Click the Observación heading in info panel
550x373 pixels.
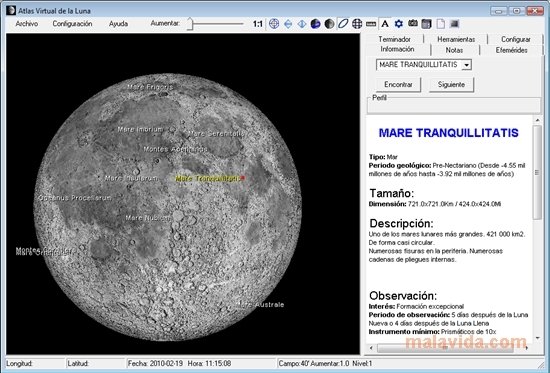click(x=403, y=295)
